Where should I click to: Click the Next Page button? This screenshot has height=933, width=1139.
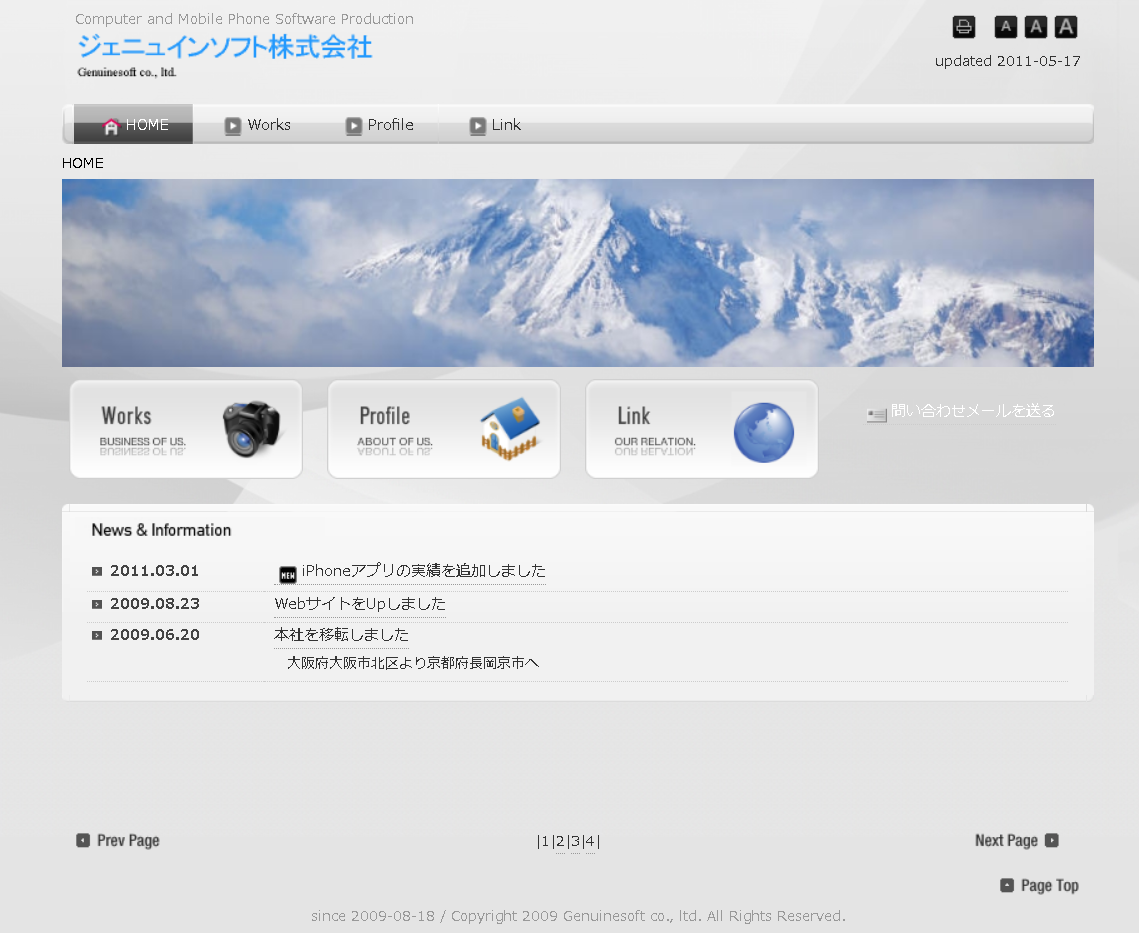pos(1016,841)
